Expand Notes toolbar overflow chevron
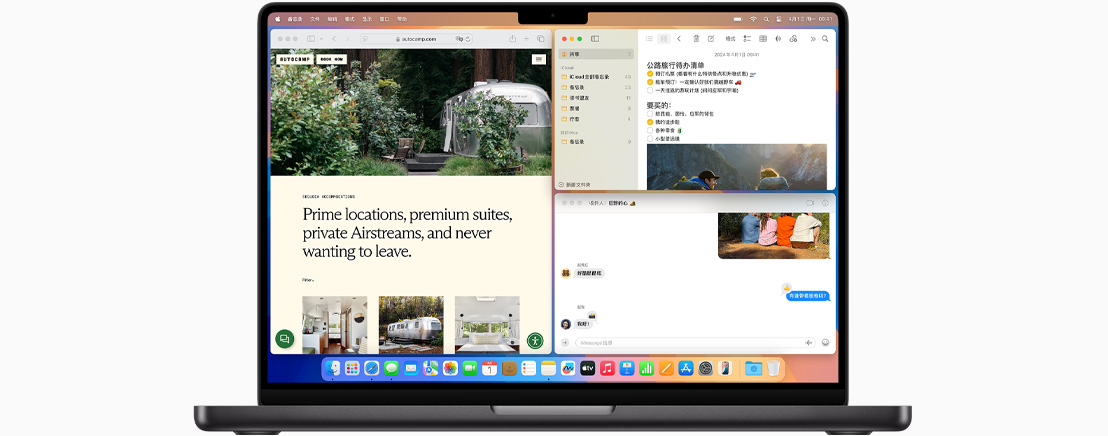Screen dimensions: 1108x436 pyautogui.click(x=812, y=39)
